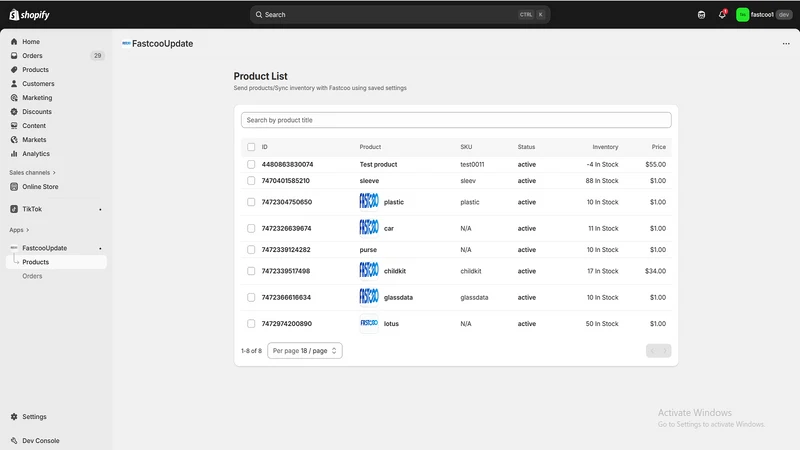Image resolution: width=800 pixels, height=450 pixels.
Task: Click the fastcoo1 account avatar
Action: (742, 15)
